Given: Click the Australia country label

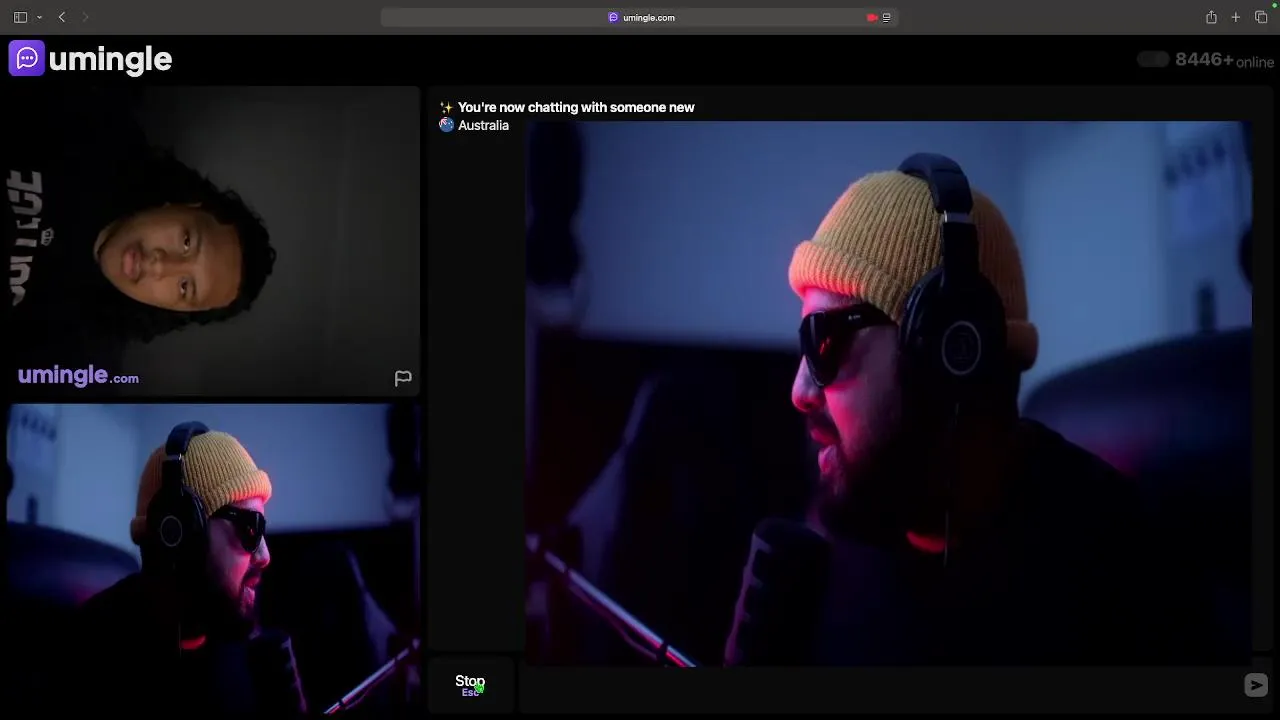Looking at the screenshot, I should click(483, 125).
